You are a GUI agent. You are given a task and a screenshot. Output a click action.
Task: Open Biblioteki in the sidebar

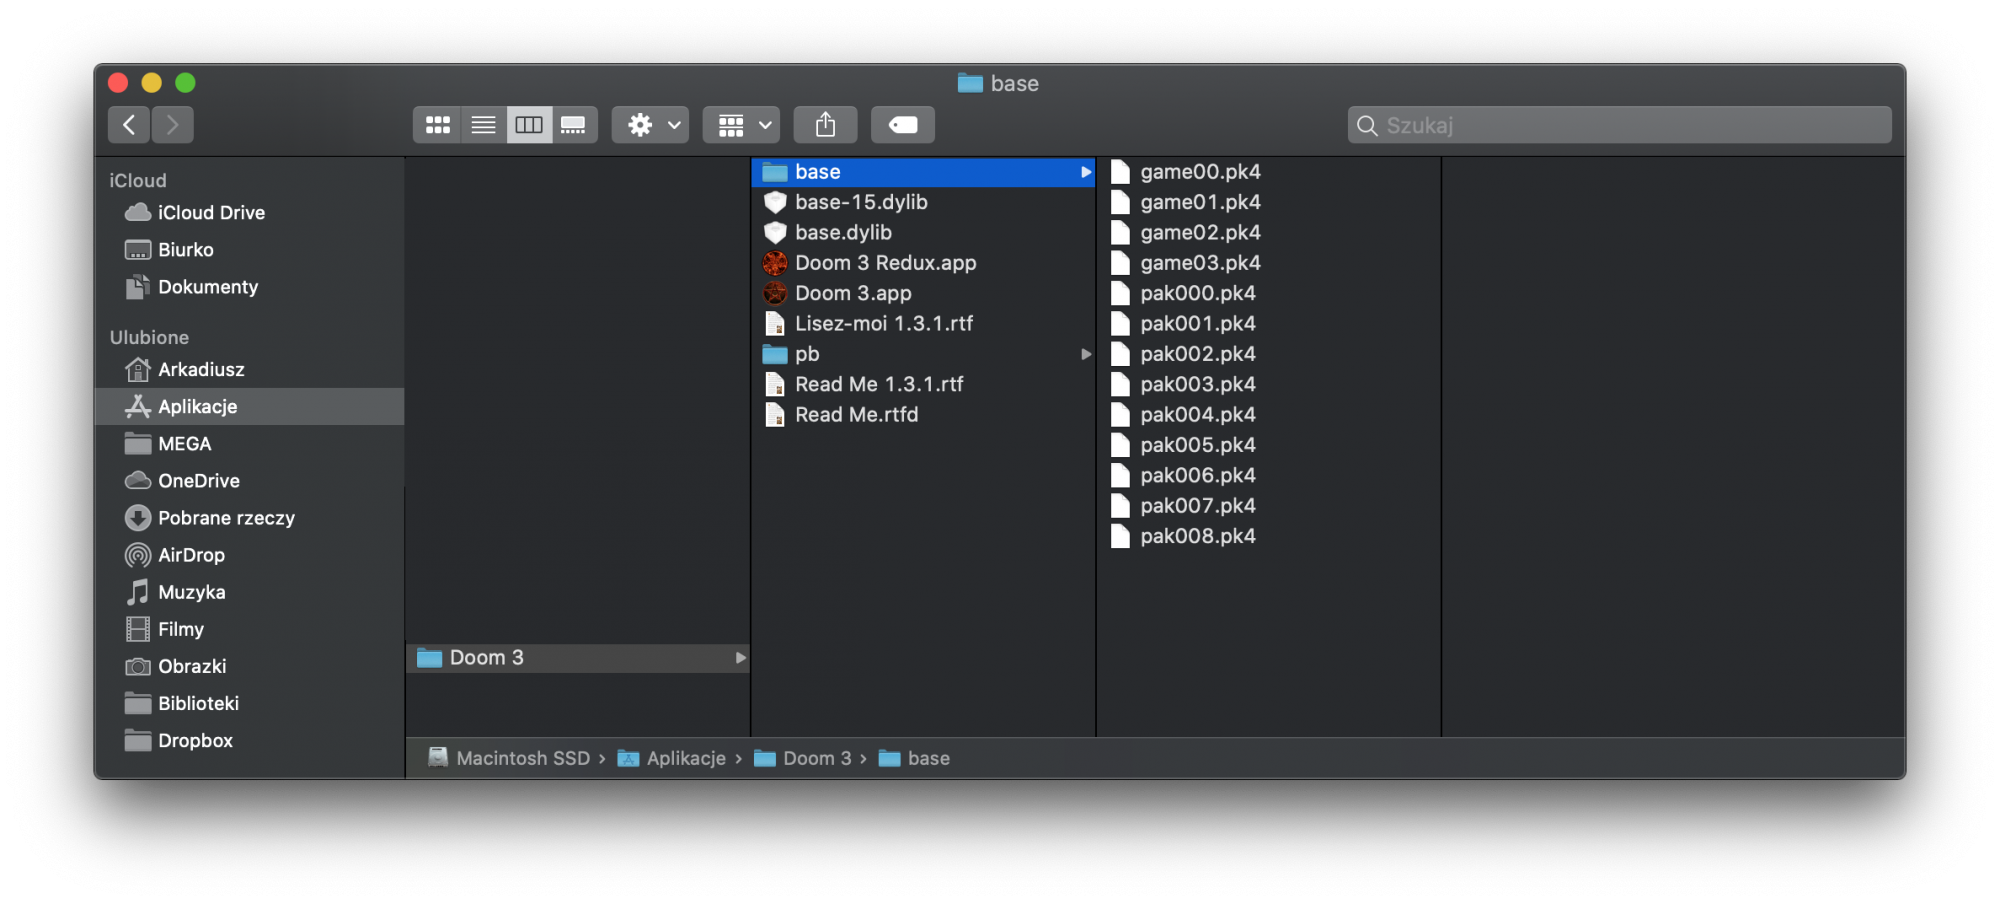(250, 703)
